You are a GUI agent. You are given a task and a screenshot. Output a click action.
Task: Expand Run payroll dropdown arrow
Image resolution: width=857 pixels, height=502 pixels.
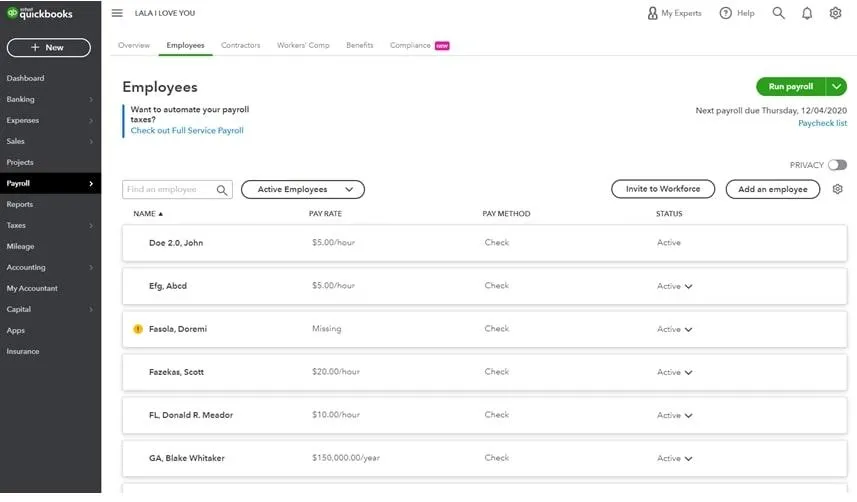[x=836, y=86]
